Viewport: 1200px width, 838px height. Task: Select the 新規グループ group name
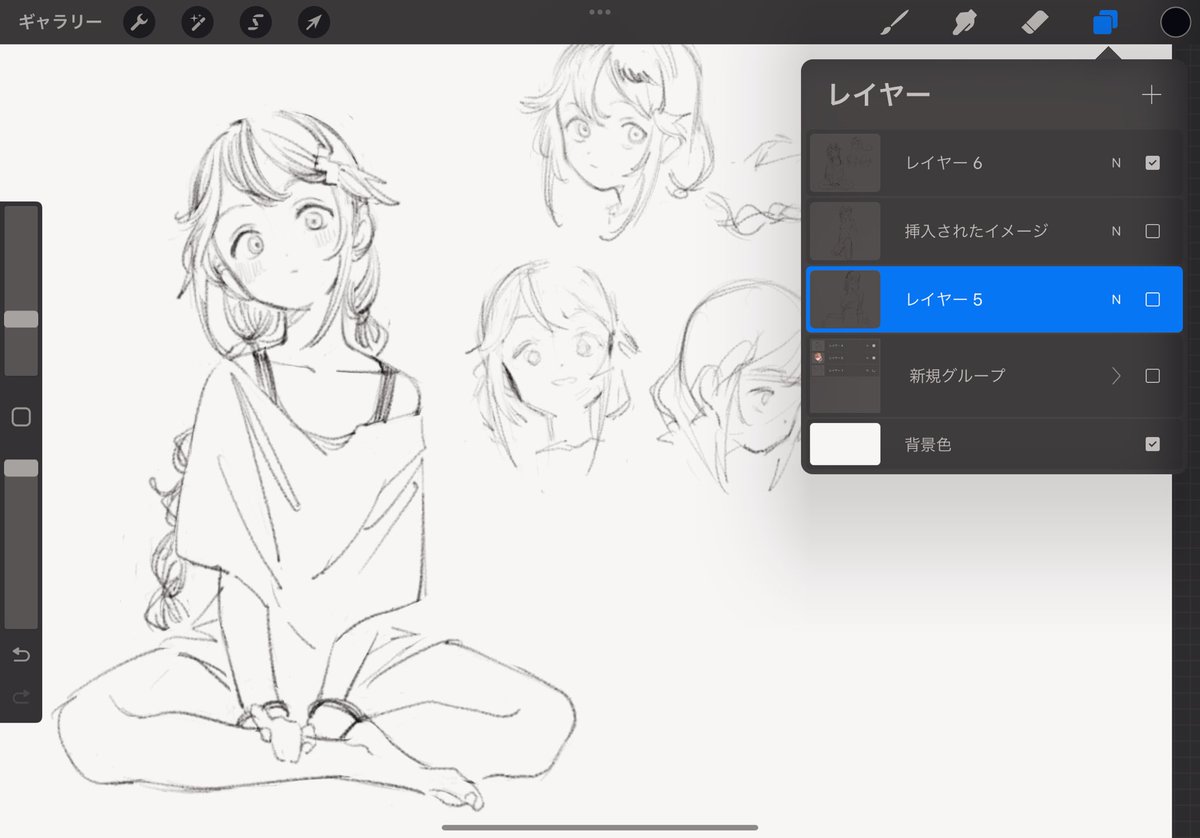957,376
